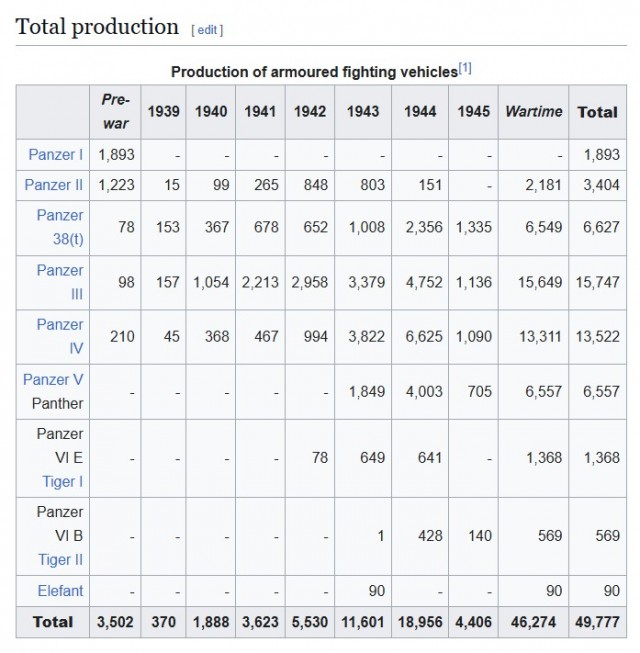Select the 1943 column header
The image size is (640, 653).
click(x=363, y=112)
